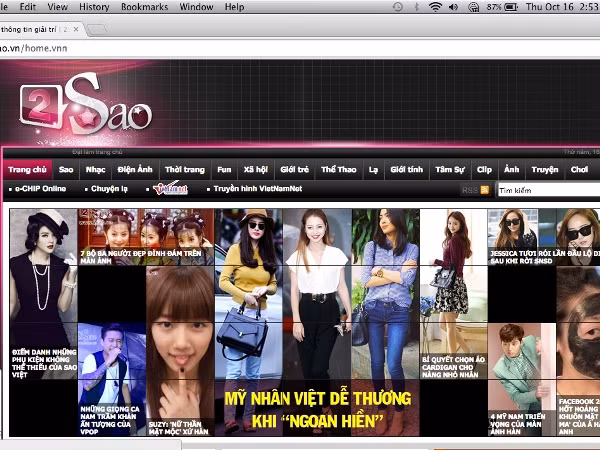This screenshot has width=600, height=450.
Task: Click the Bluetooth menu bar icon
Action: (417, 7)
